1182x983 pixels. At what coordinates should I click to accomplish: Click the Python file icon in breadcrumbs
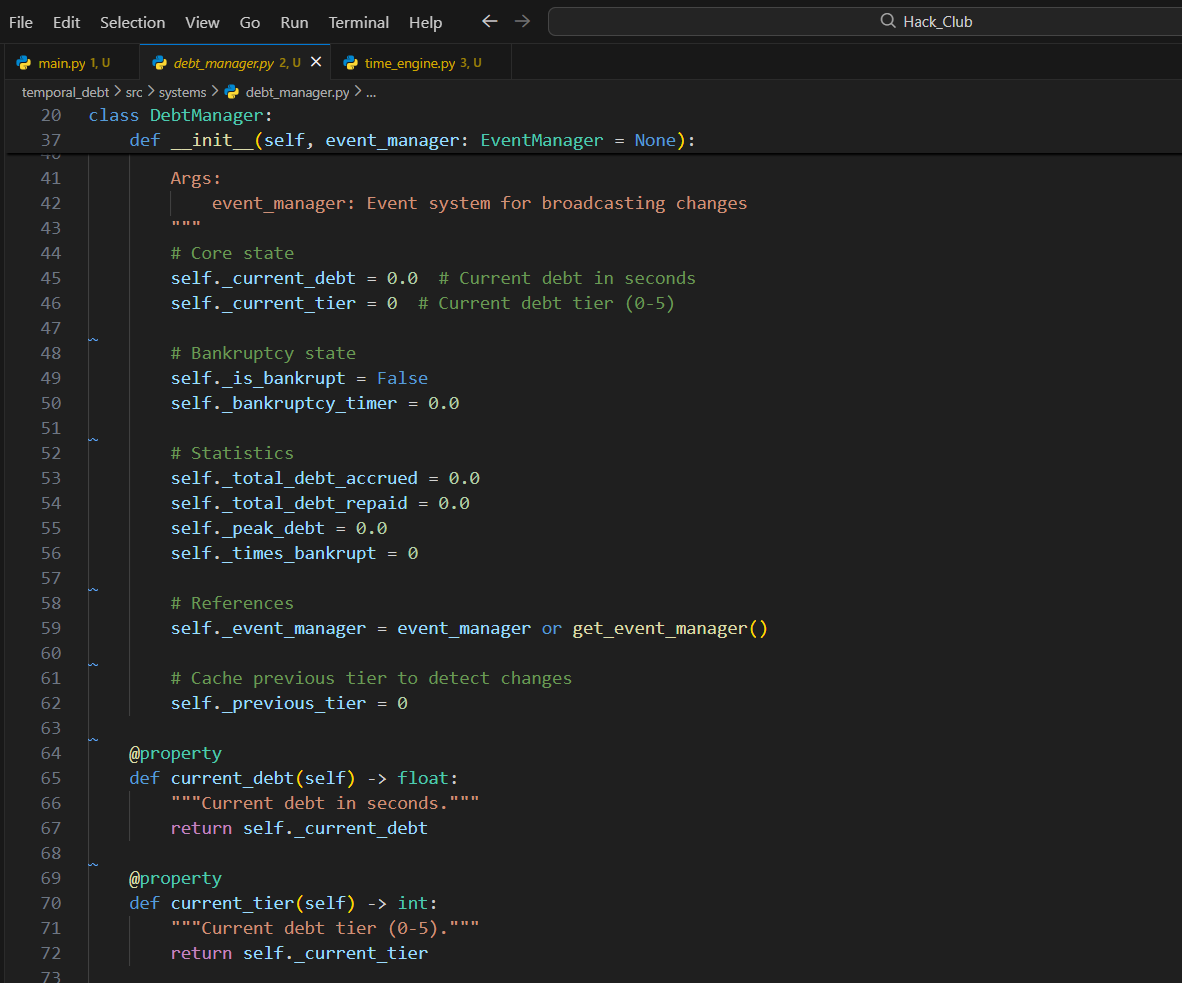click(x=232, y=92)
